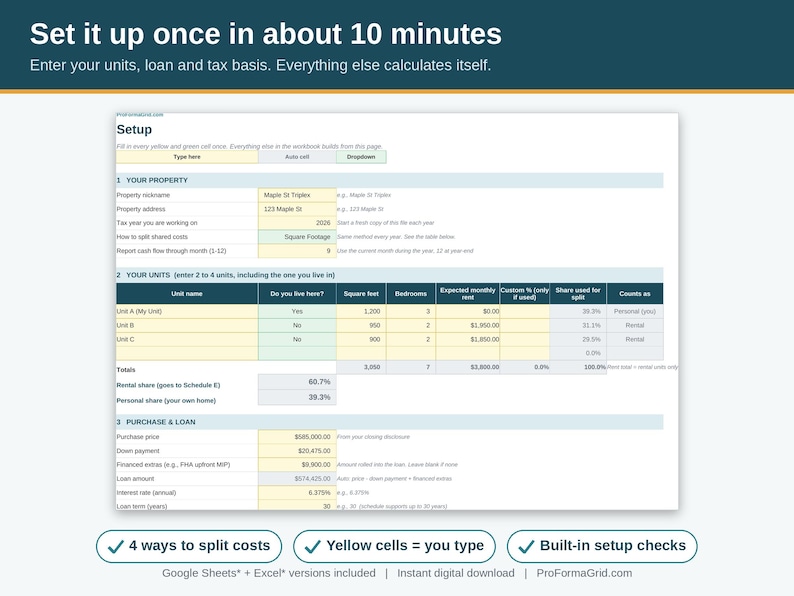Click the checkmark beside '4 ways to split costs'
794x596 pixels.
[x=116, y=546]
